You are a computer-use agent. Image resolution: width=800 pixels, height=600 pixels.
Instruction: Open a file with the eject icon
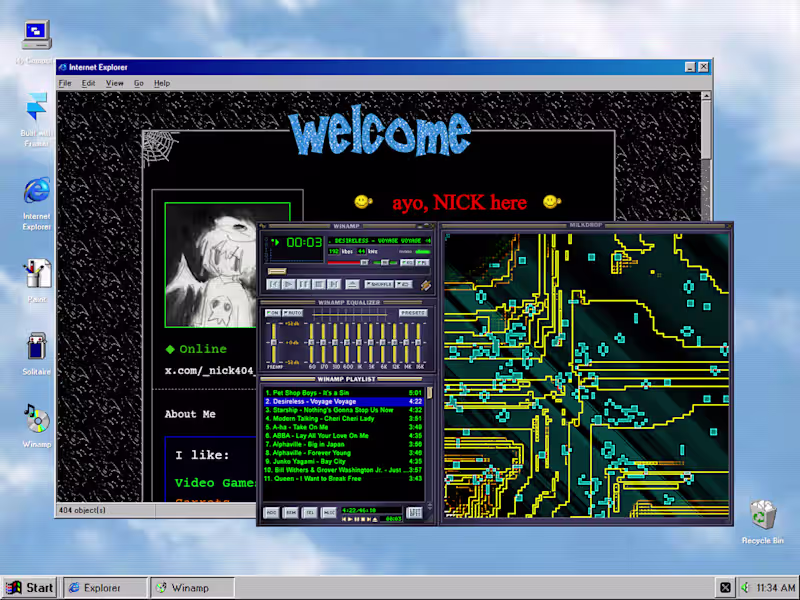[354, 285]
